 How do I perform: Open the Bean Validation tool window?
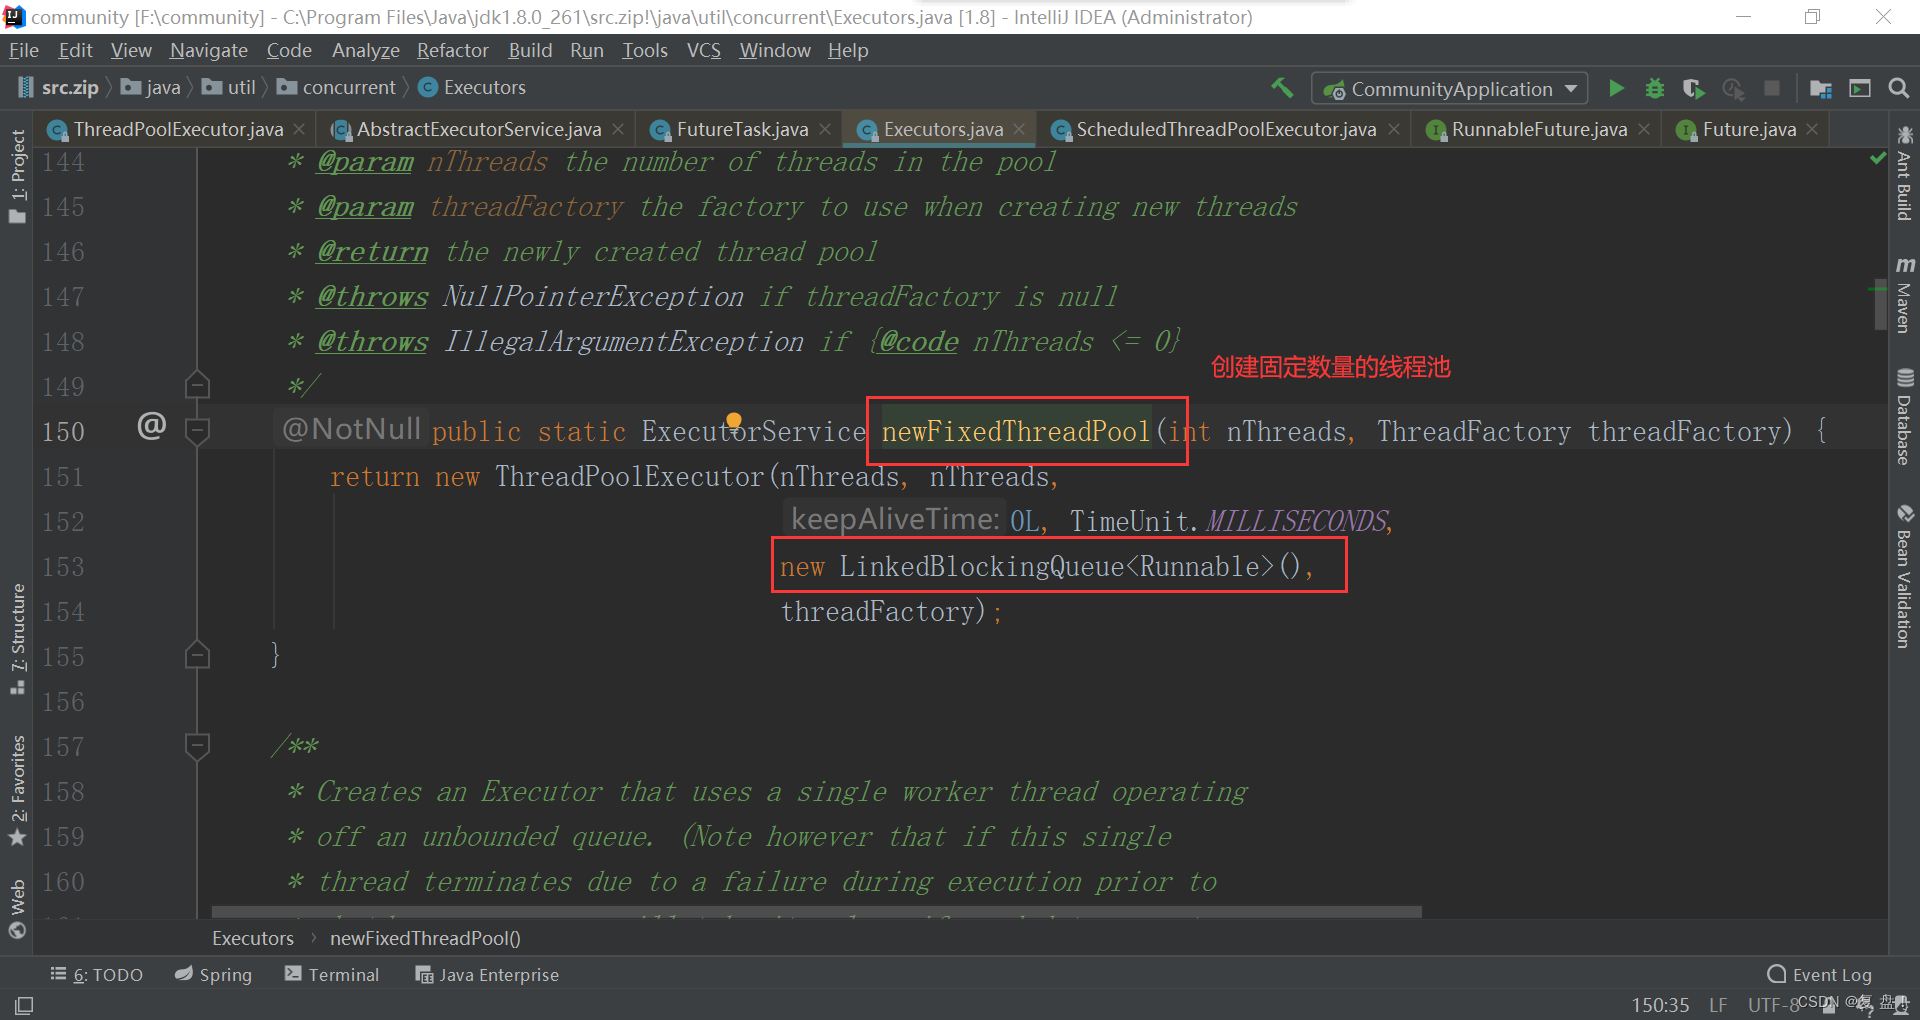(x=1904, y=576)
